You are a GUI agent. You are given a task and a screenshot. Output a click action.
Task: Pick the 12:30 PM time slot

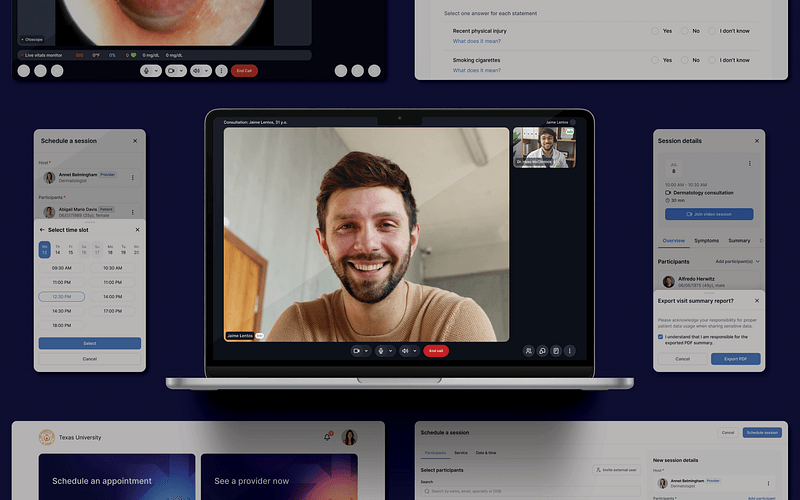[x=62, y=296]
